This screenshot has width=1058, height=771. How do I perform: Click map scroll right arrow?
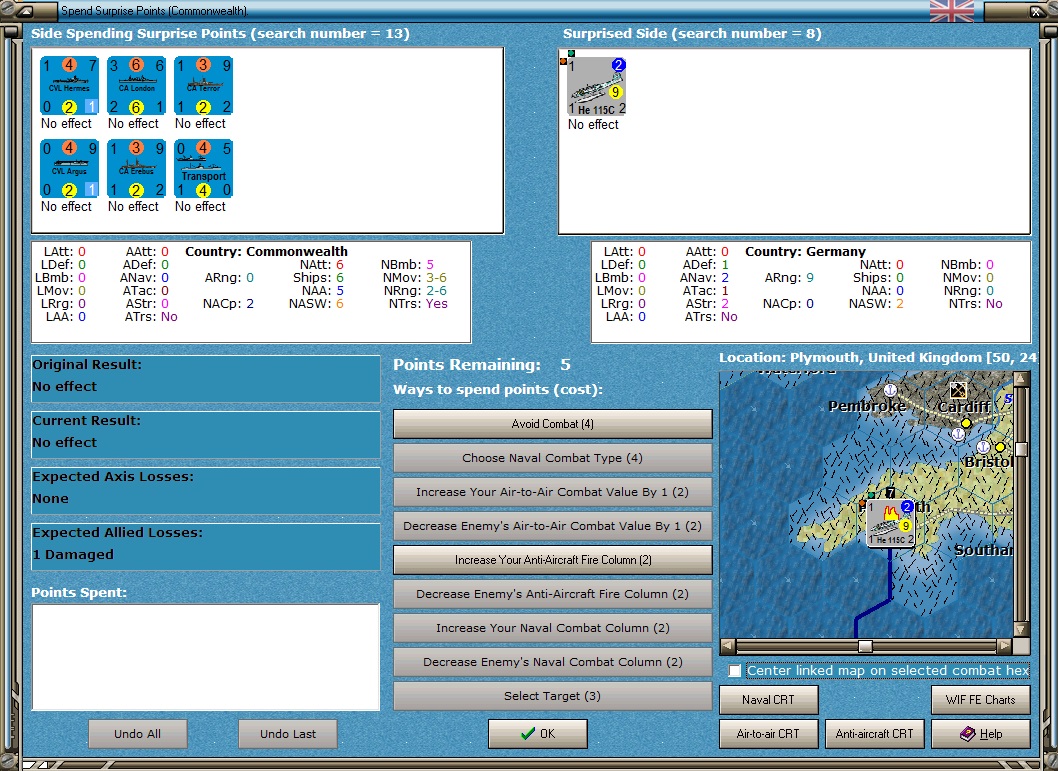[1005, 646]
